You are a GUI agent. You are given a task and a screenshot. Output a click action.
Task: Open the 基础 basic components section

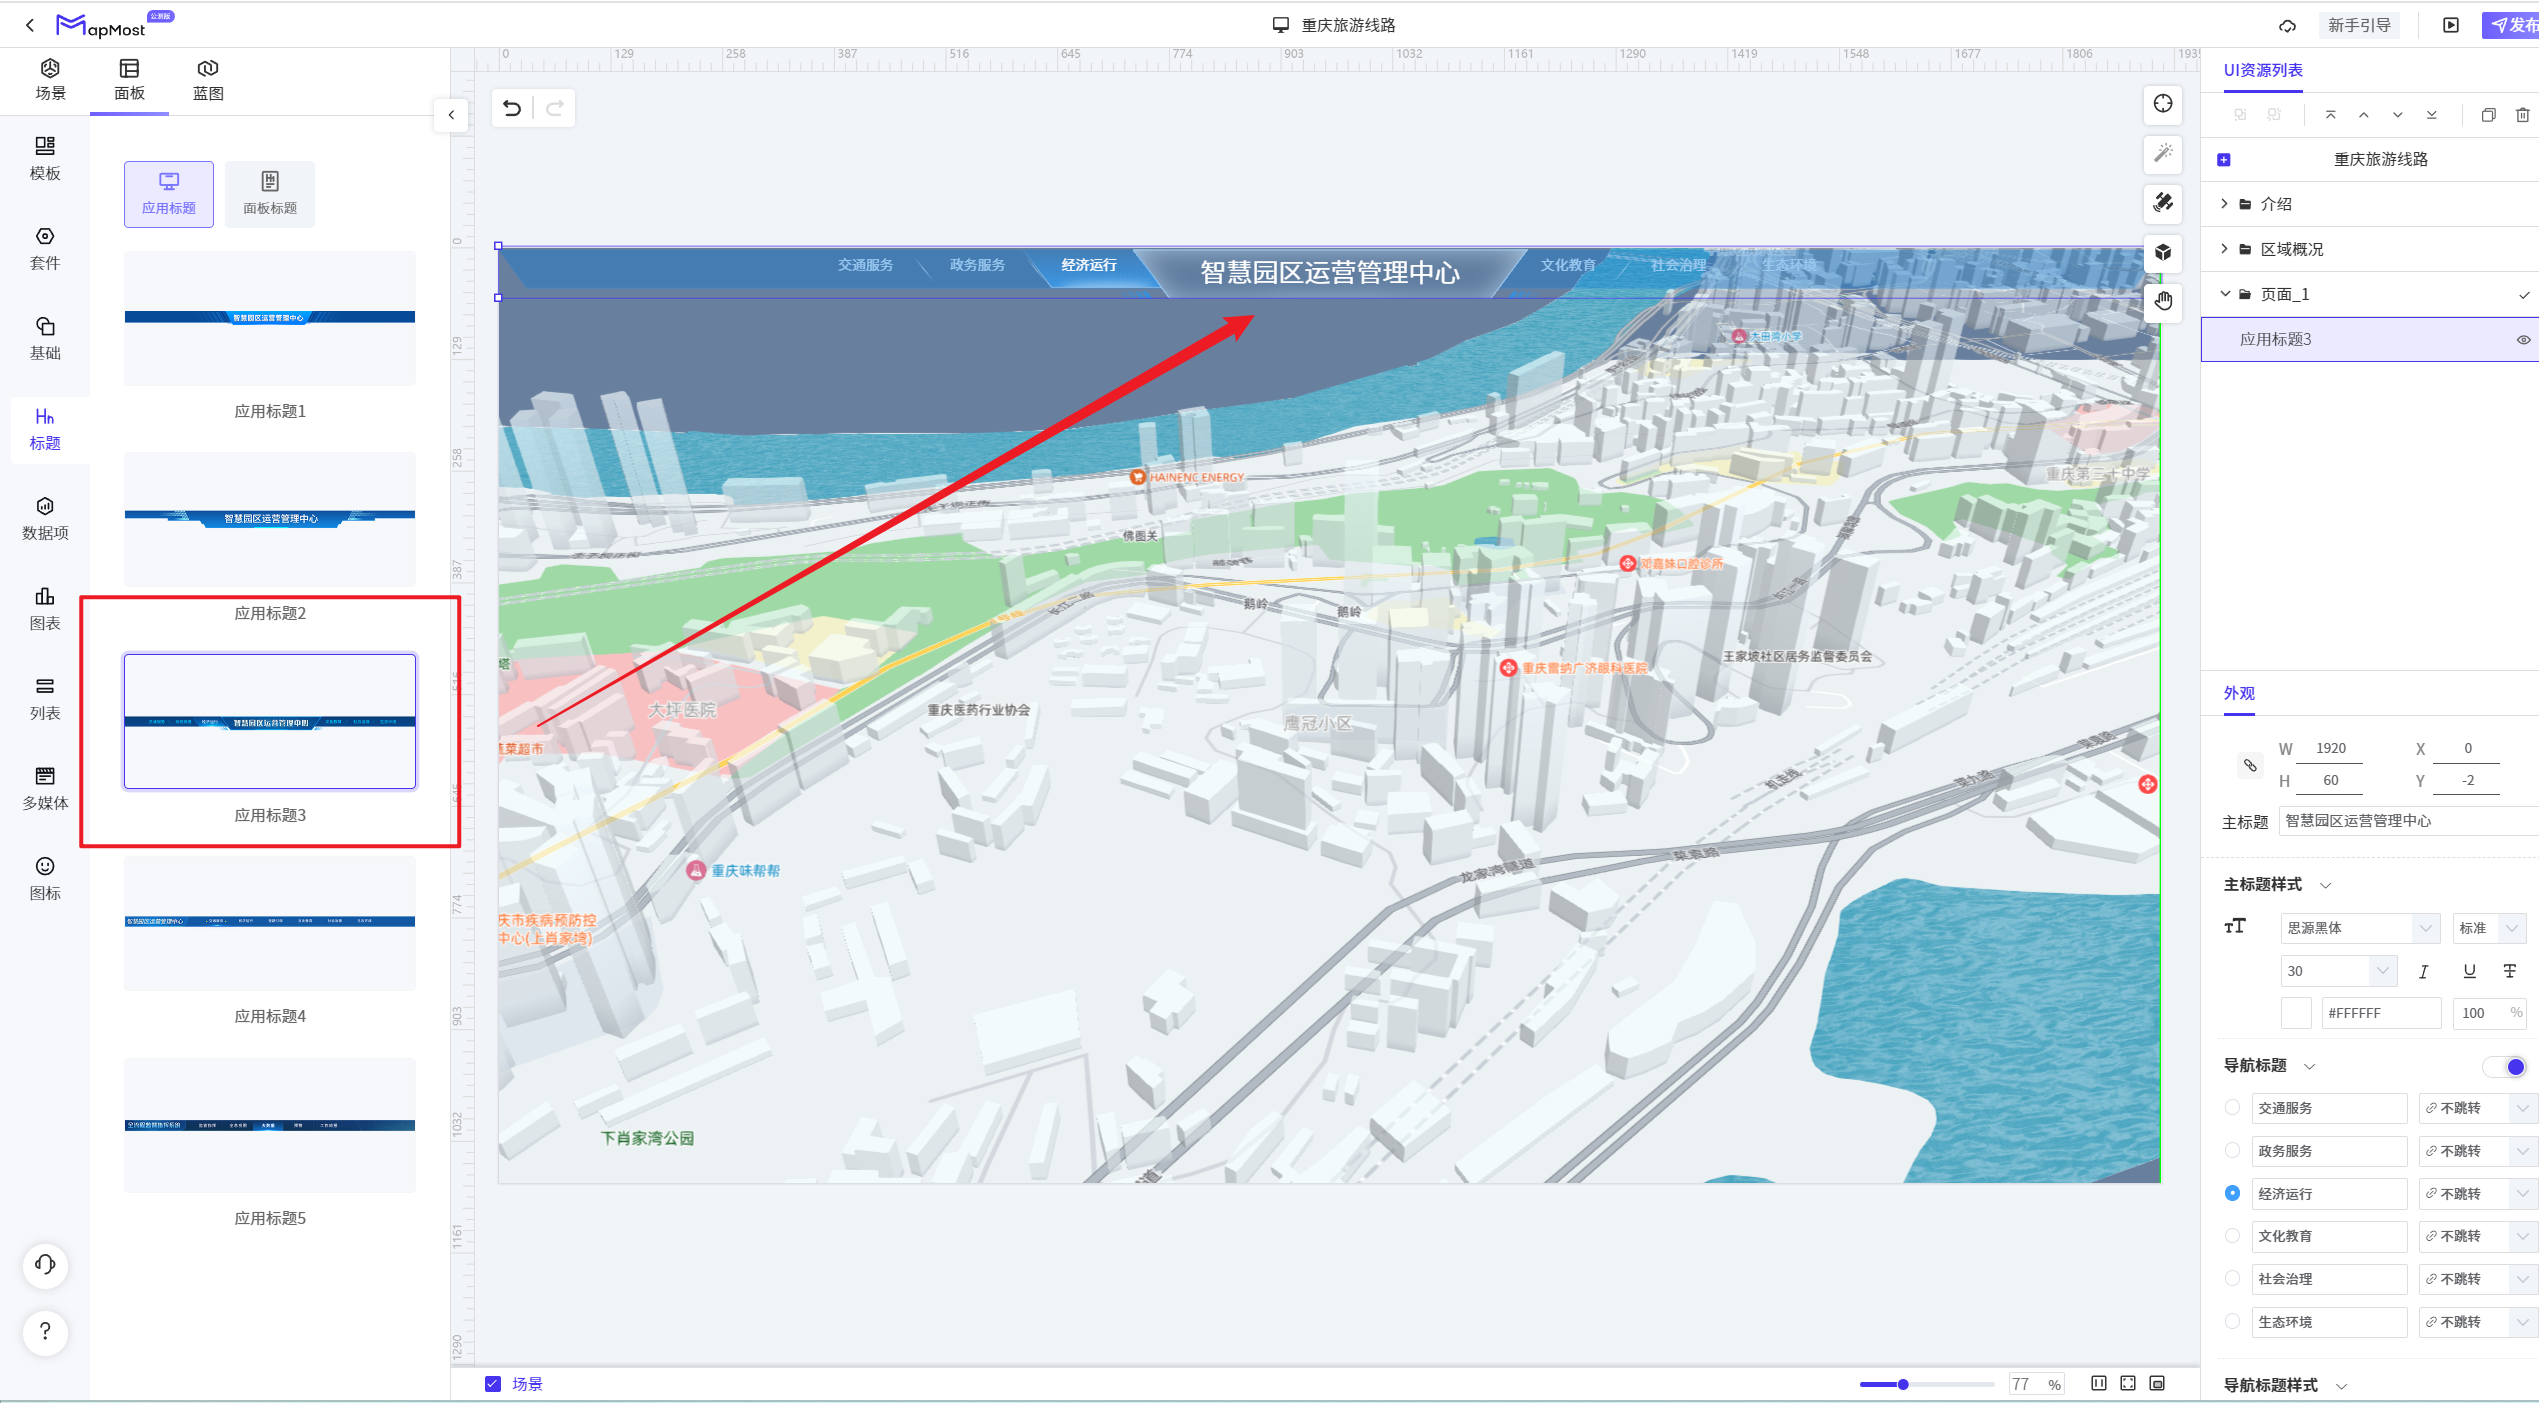[45, 339]
